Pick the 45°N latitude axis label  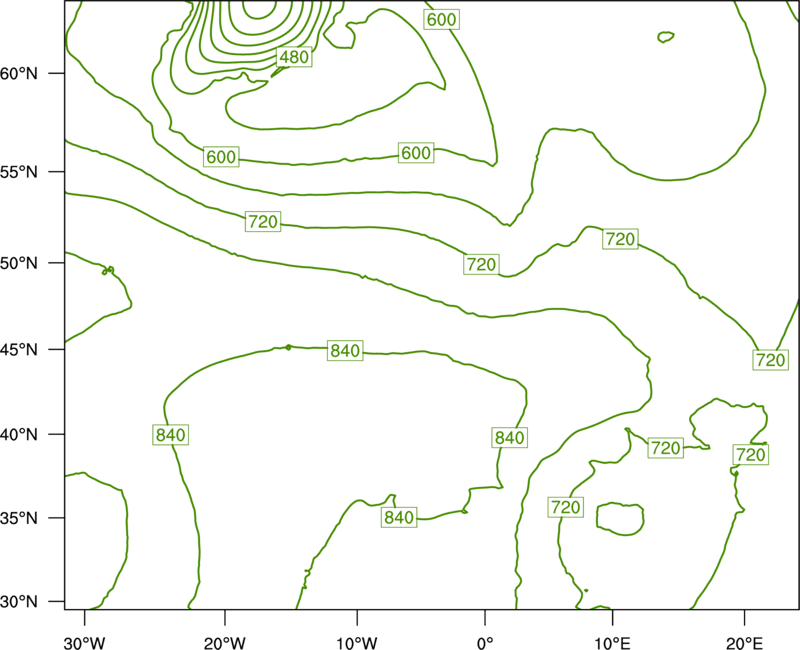[19, 349]
